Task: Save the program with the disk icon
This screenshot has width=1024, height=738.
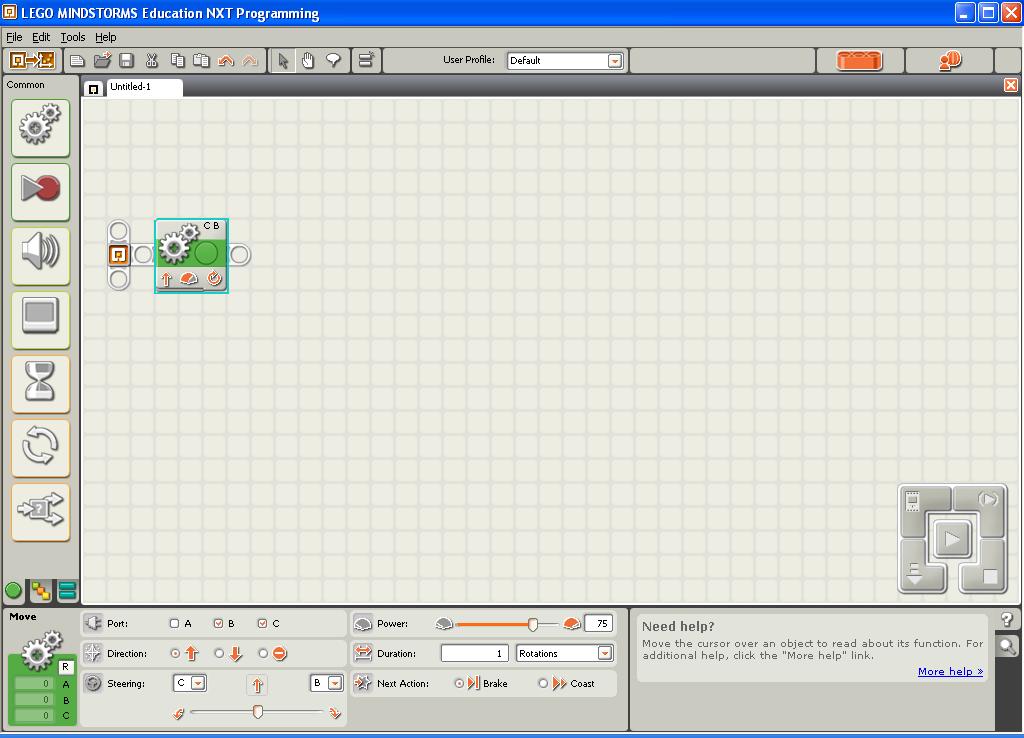Action: point(127,61)
